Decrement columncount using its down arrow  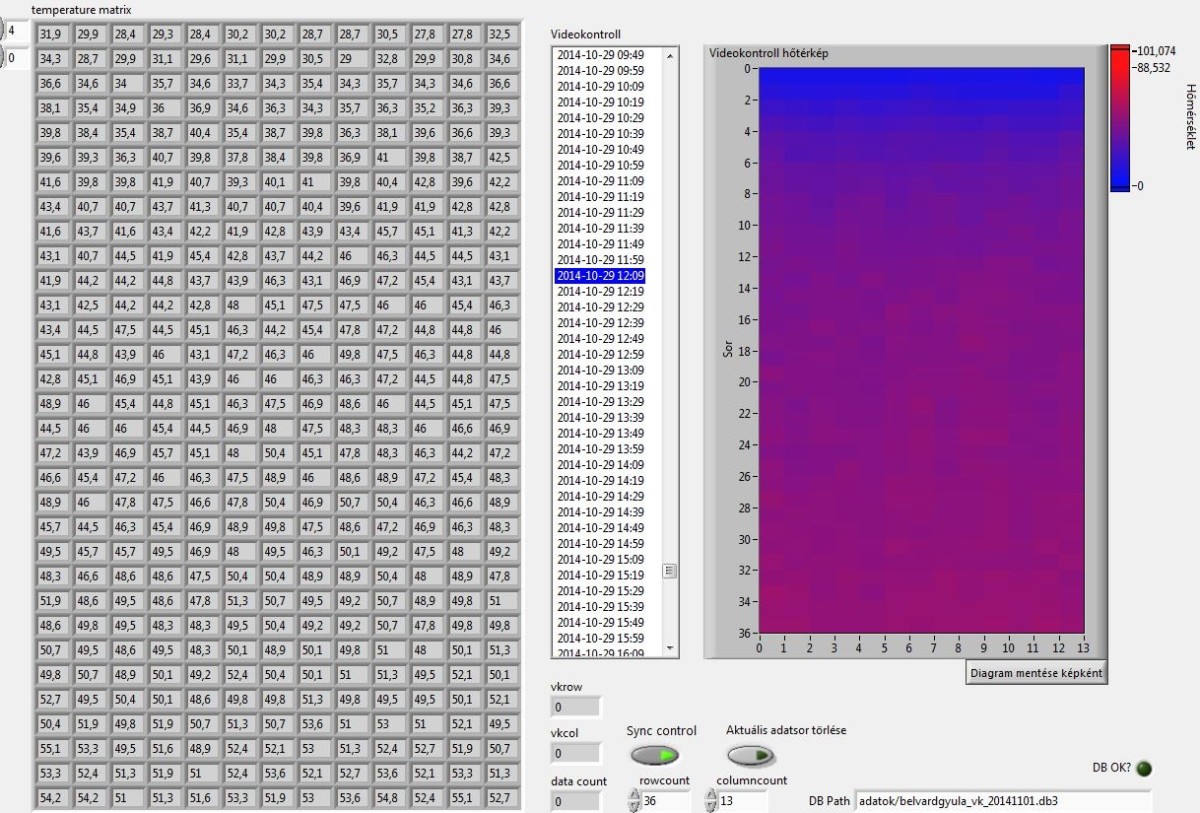click(711, 806)
